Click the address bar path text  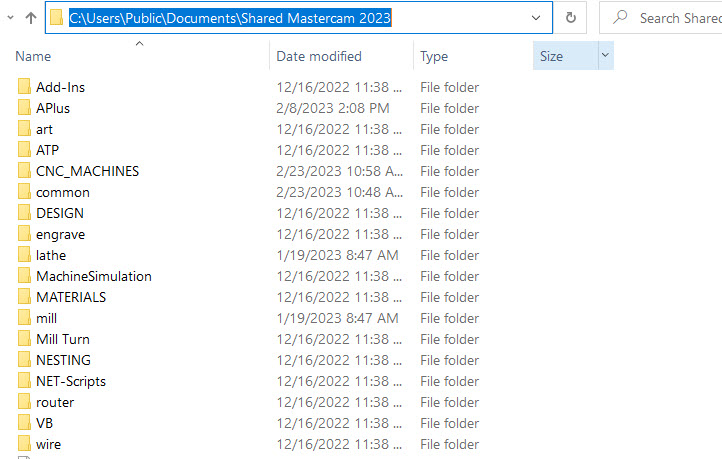(x=230, y=18)
